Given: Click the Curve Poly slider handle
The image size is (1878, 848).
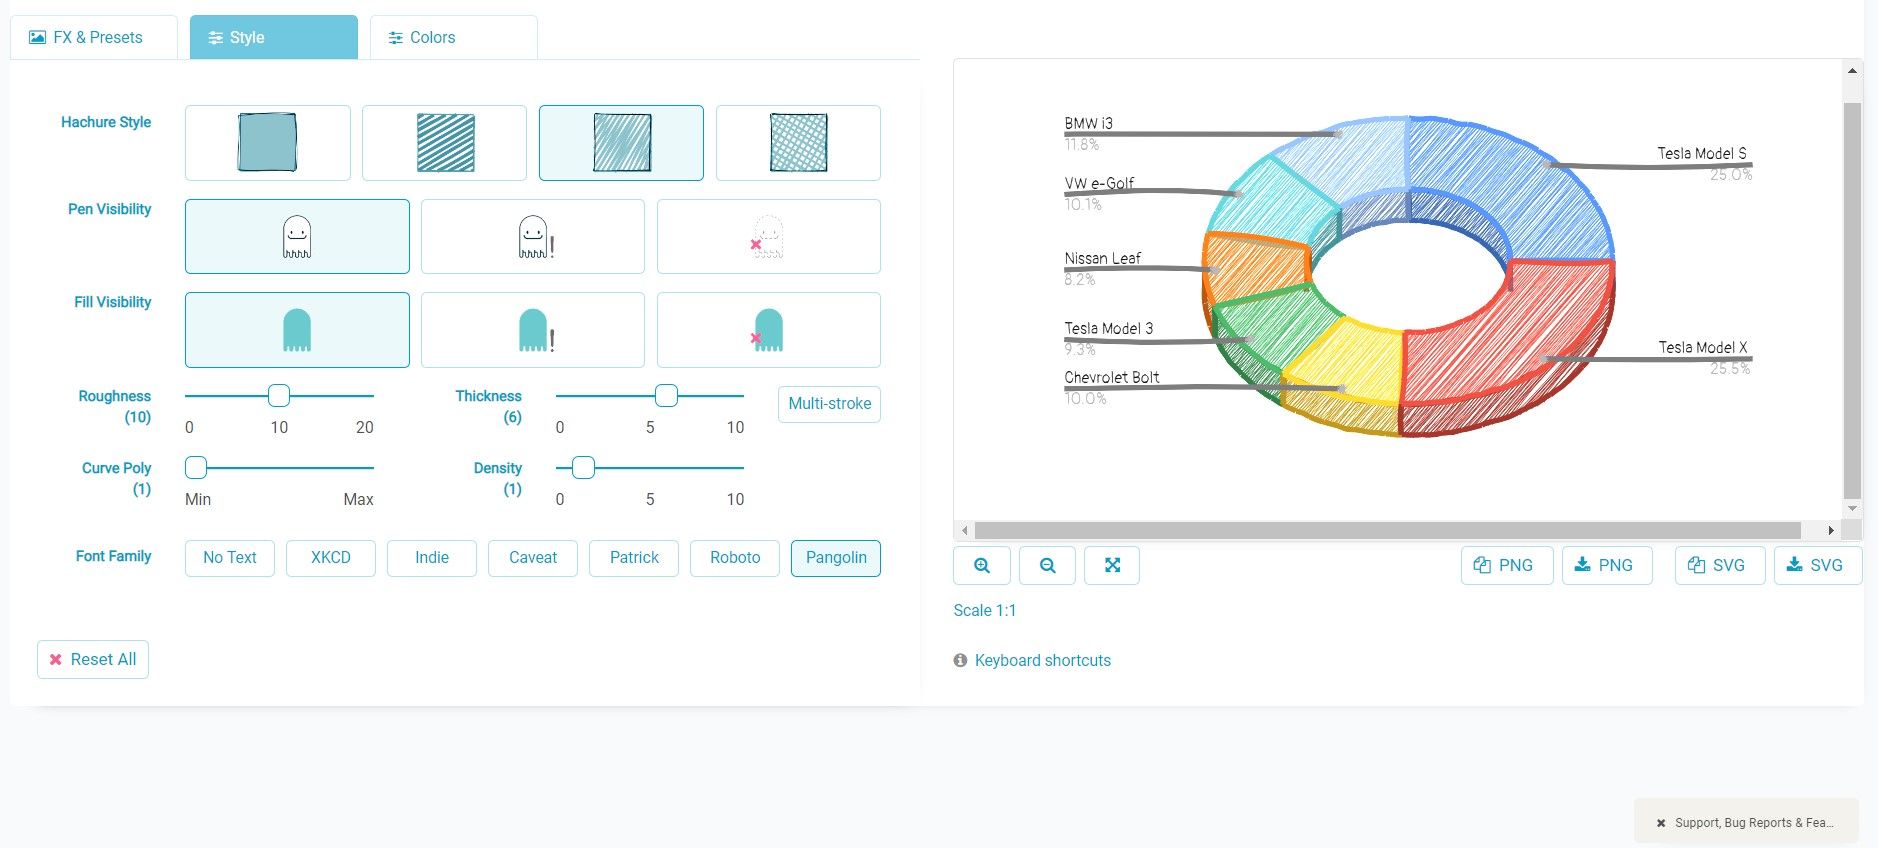Looking at the screenshot, I should 196,467.
